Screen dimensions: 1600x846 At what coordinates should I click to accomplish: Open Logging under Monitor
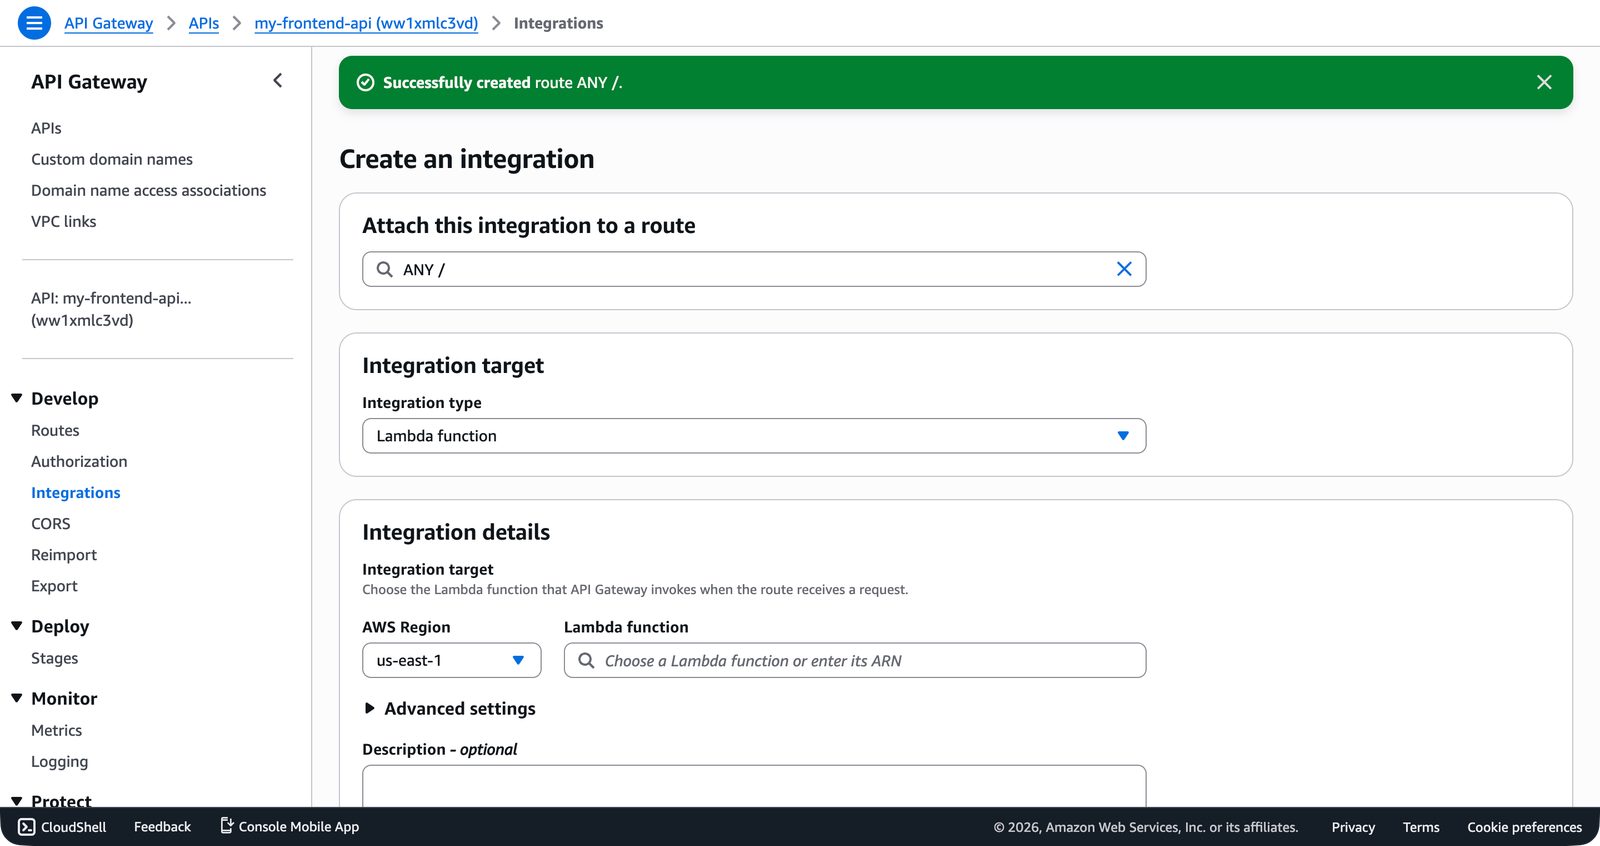coord(59,761)
